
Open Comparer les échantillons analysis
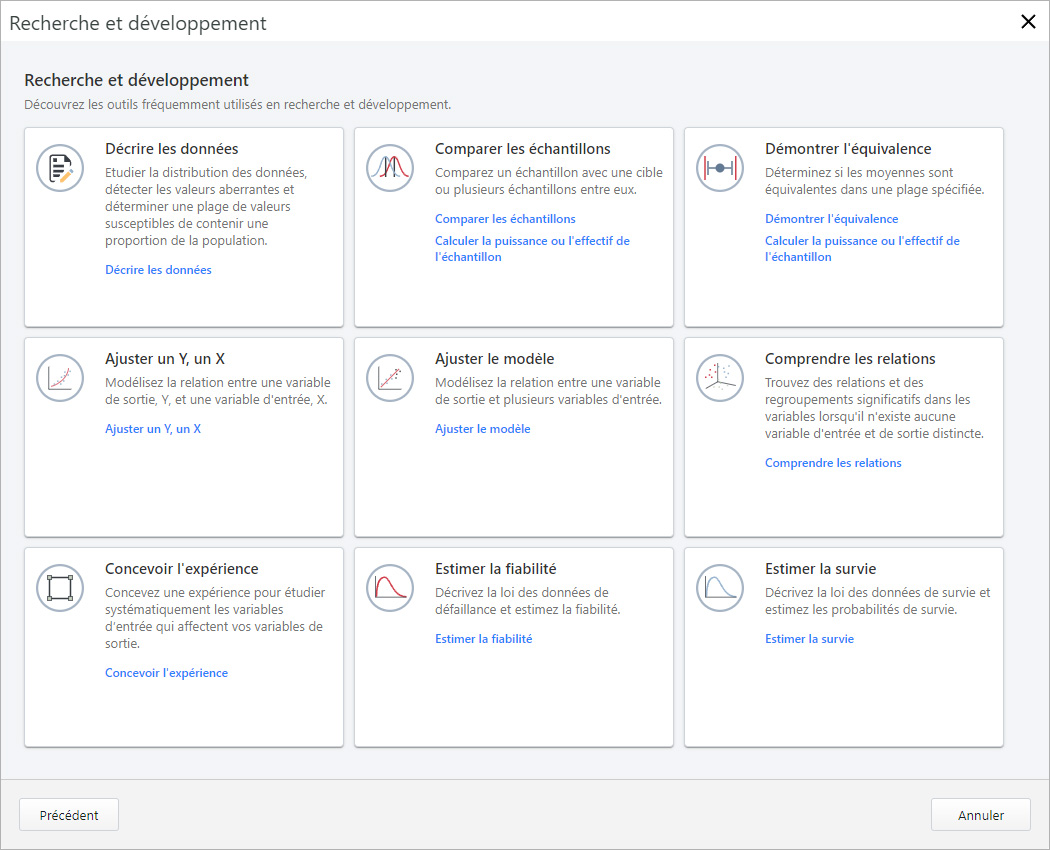505,218
